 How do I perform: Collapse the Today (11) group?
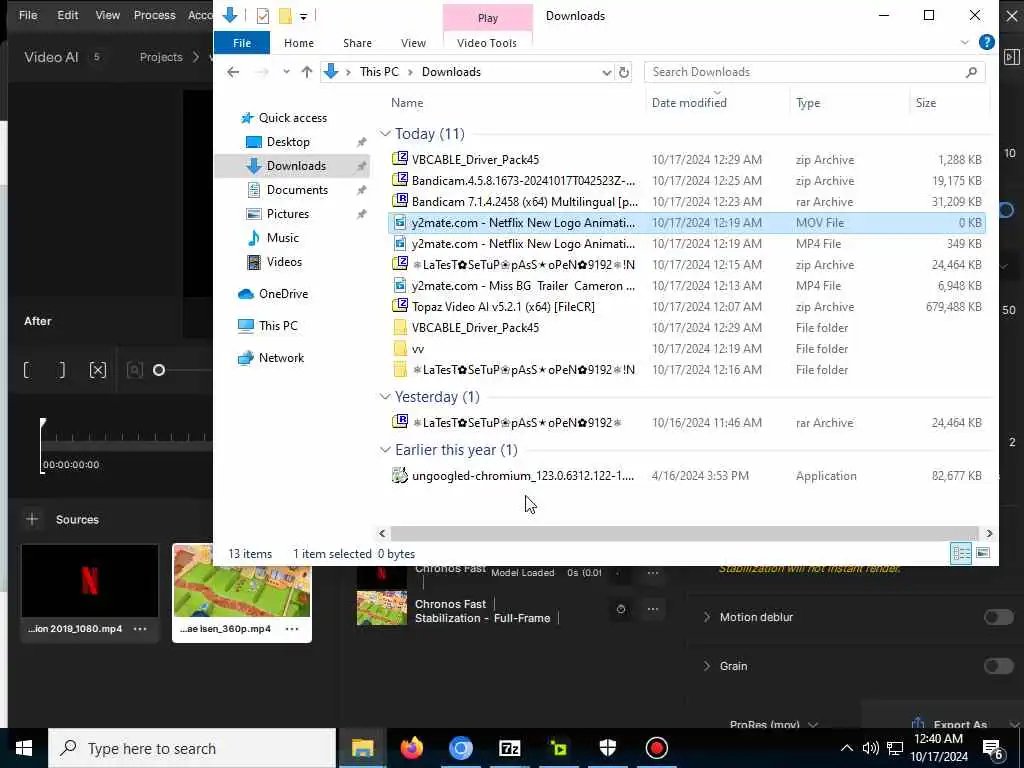click(385, 134)
